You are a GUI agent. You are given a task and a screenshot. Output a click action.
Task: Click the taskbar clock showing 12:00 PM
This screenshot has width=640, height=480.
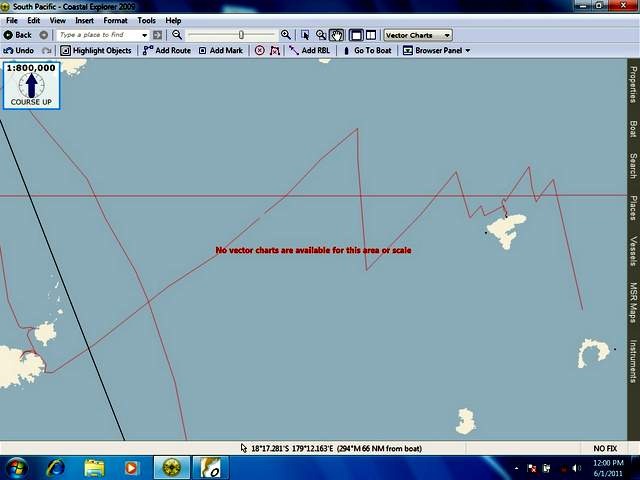[x=608, y=468]
